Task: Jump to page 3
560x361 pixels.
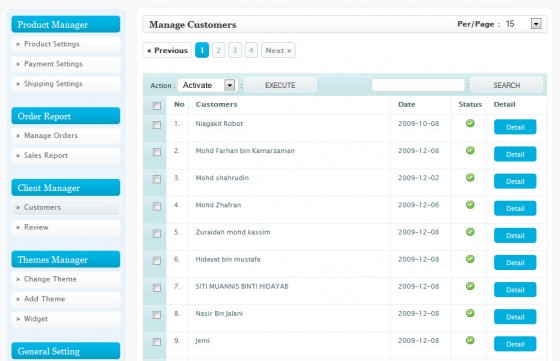Action: click(235, 50)
